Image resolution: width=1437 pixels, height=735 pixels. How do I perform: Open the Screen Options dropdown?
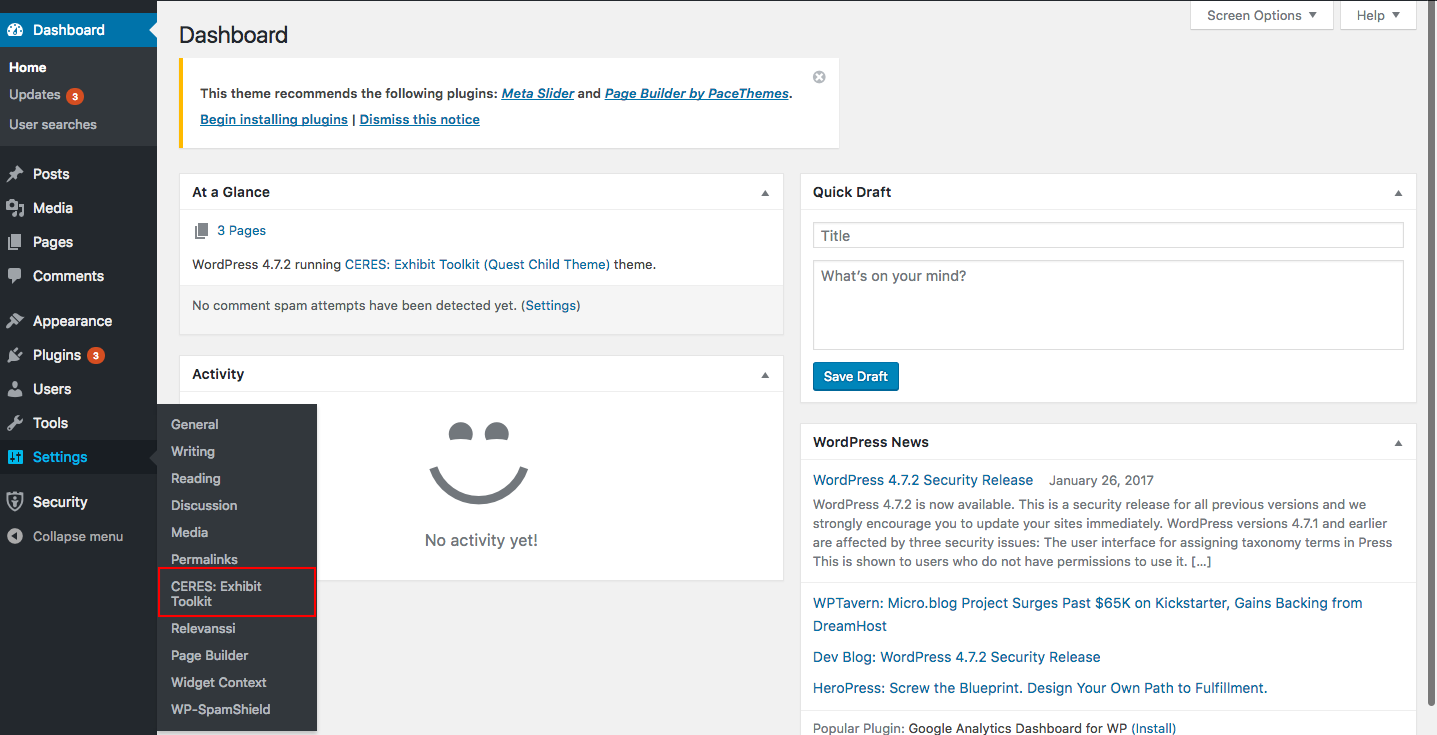1262,15
